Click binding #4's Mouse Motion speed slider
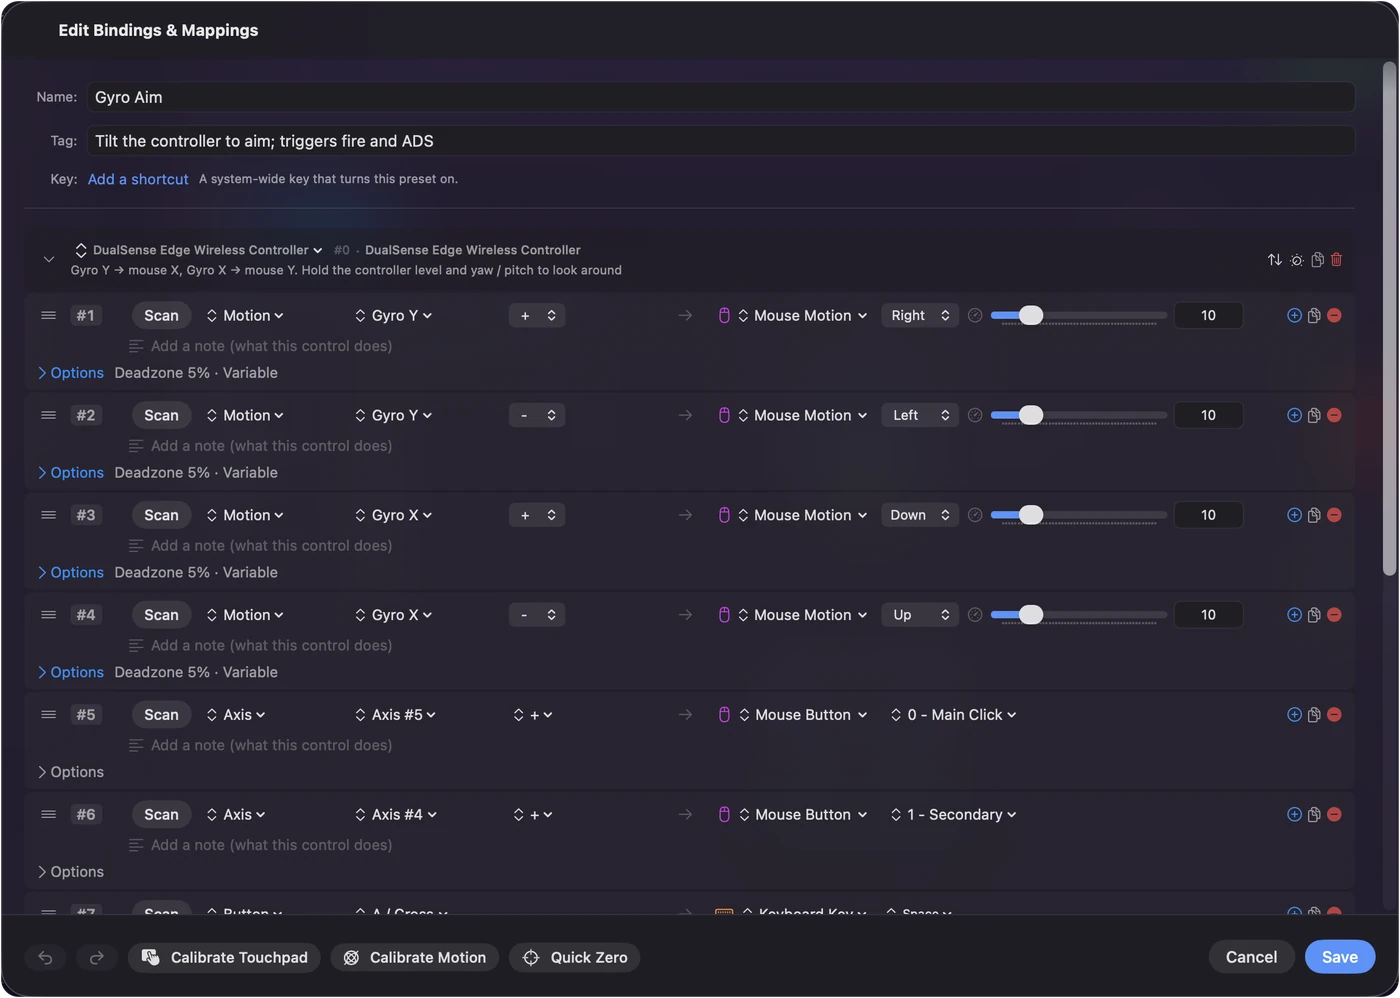This screenshot has width=1400, height=998. pos(1078,616)
